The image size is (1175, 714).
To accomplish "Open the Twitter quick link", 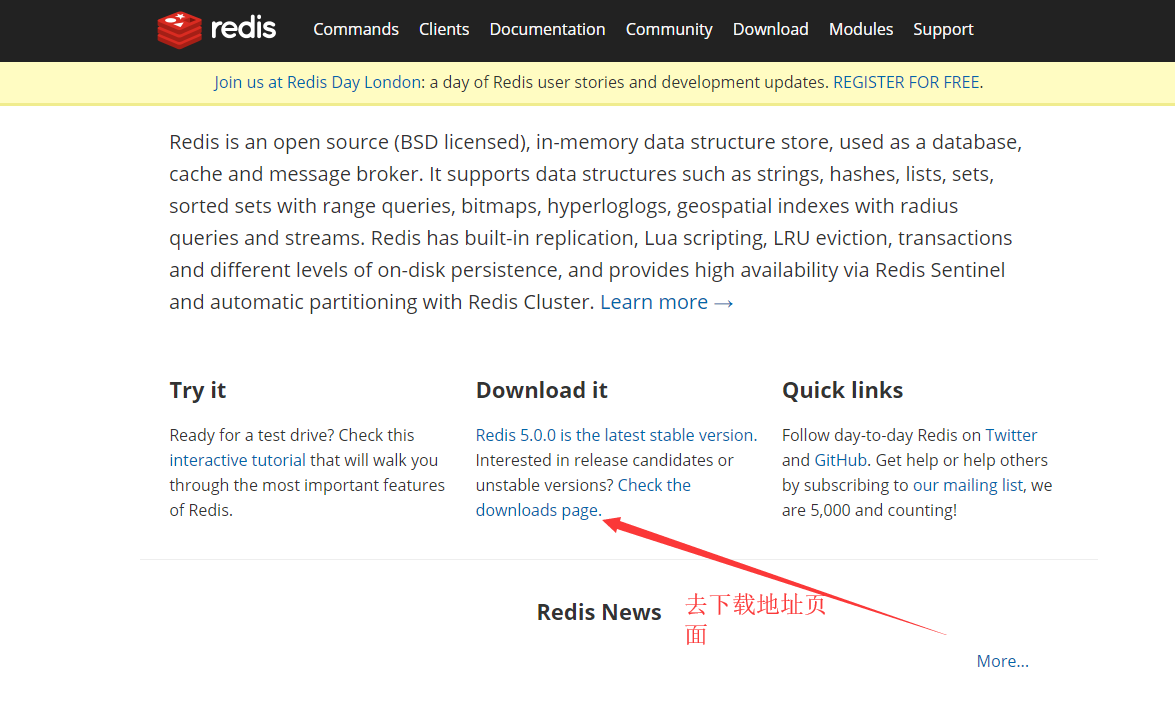I will (x=1011, y=435).
